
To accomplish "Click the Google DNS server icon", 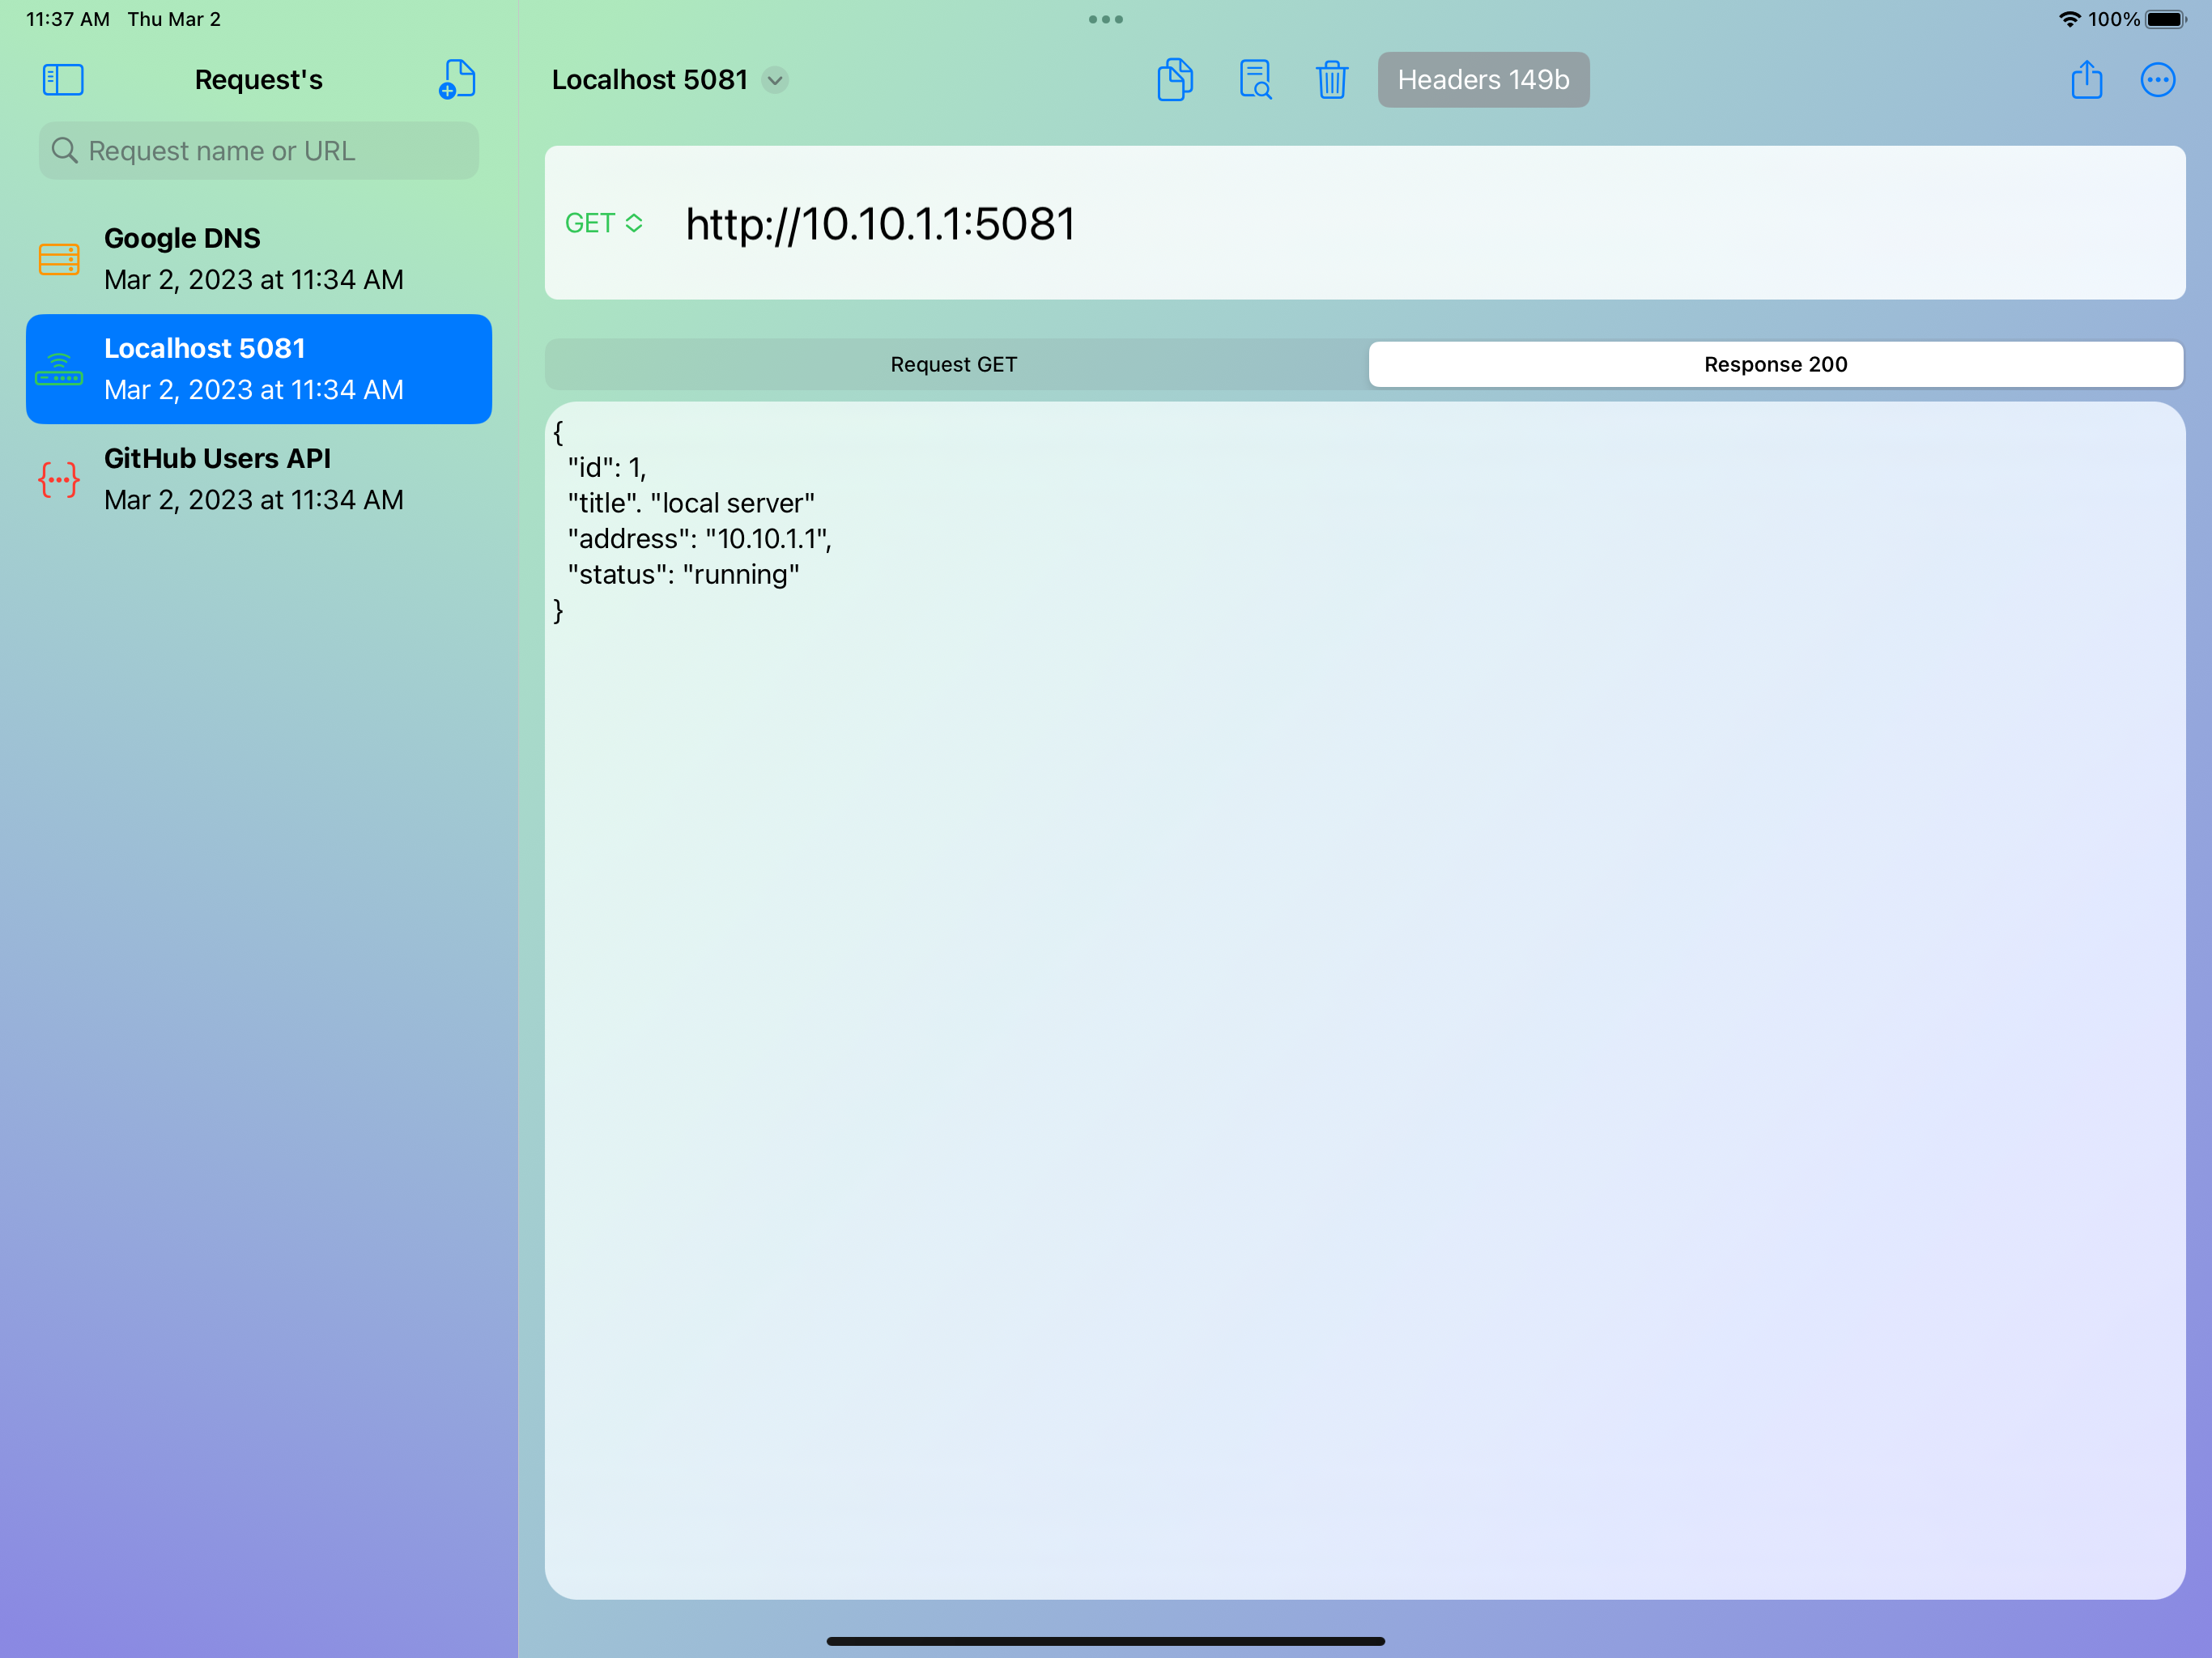I will [x=59, y=259].
